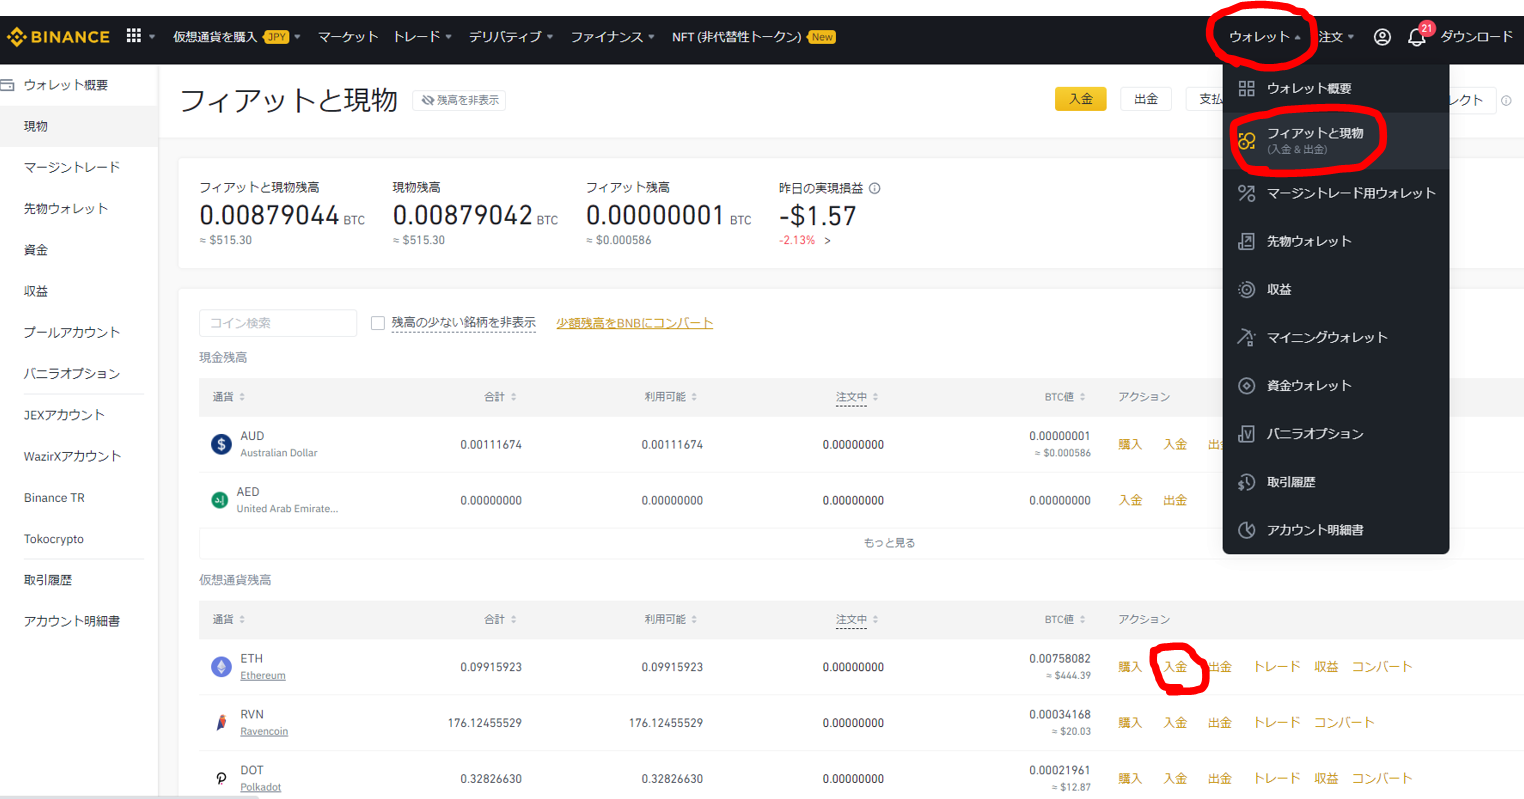The height and width of the screenshot is (799, 1524).
Task: Open the マーケット menu item
Action: pyautogui.click(x=347, y=36)
